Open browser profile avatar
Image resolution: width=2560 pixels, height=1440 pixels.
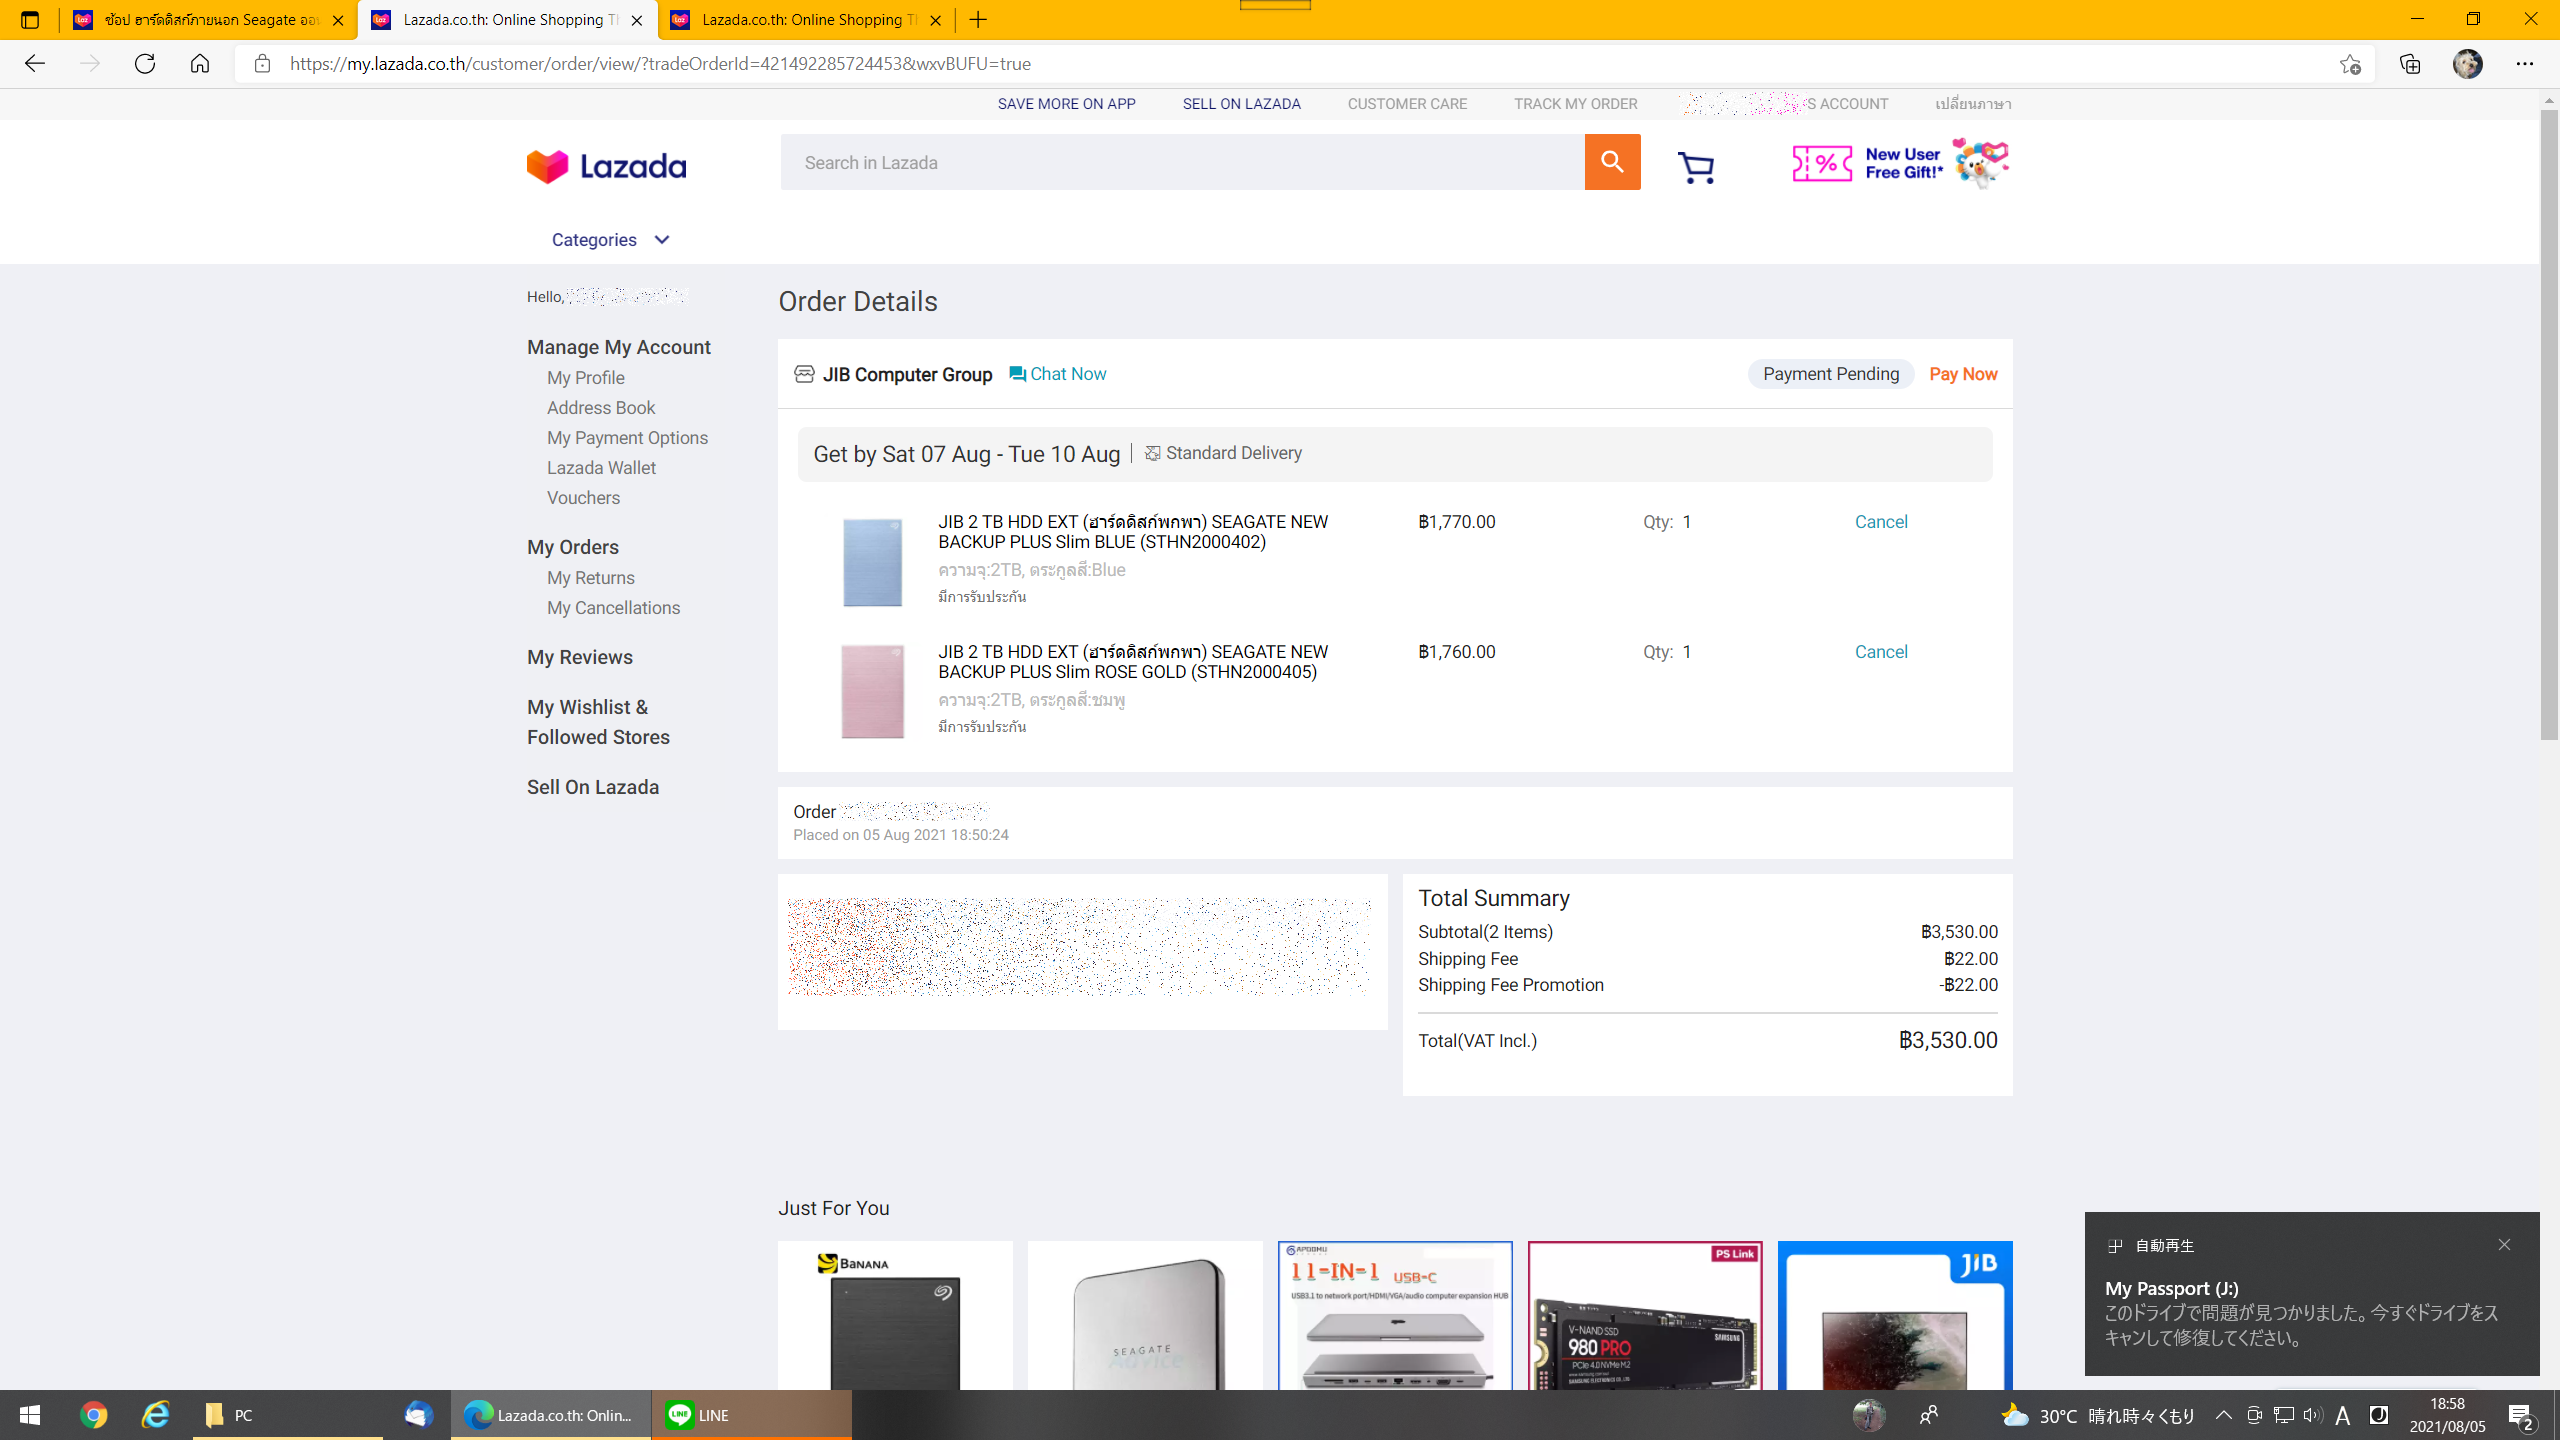[x=2468, y=64]
